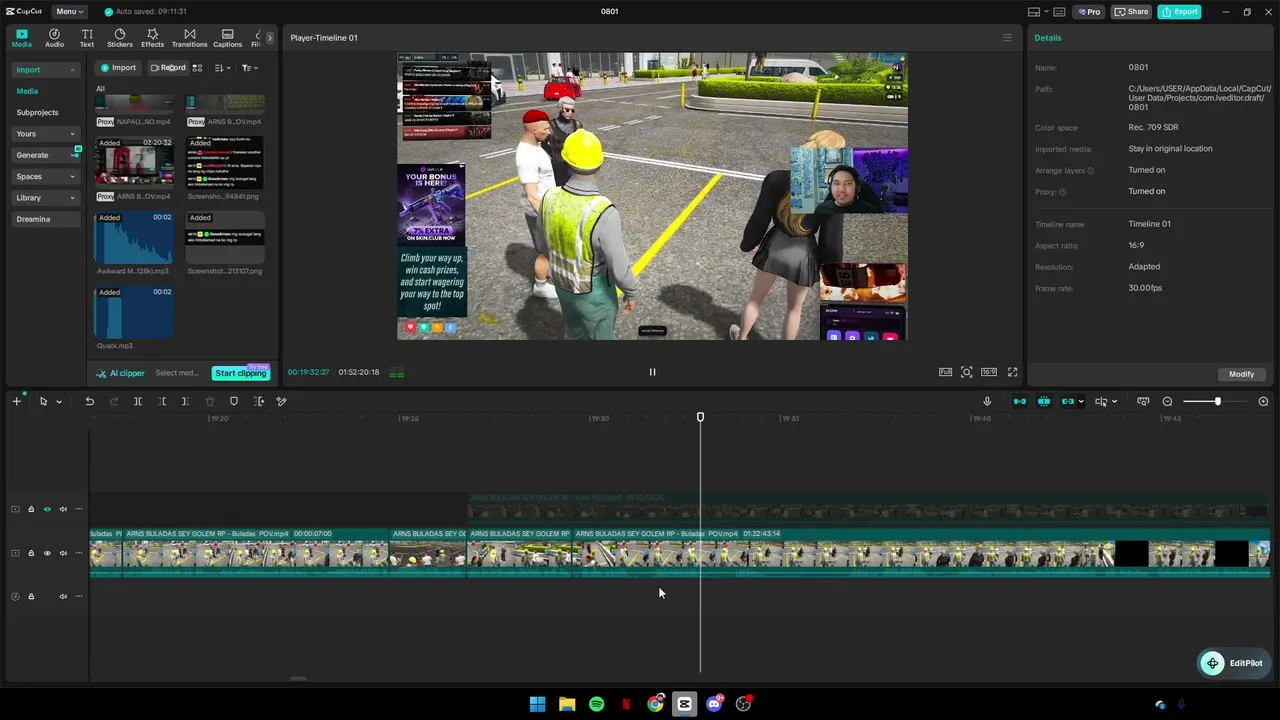Open the Transitions panel
The width and height of the screenshot is (1280, 720).
(x=189, y=38)
